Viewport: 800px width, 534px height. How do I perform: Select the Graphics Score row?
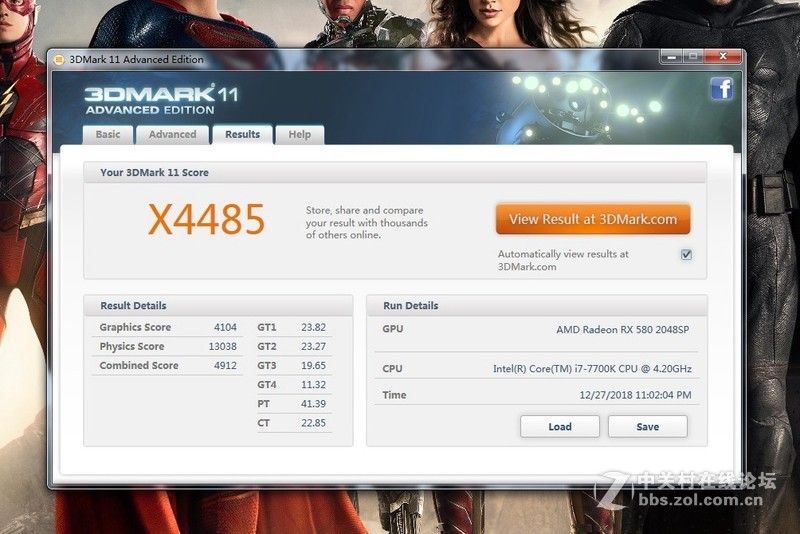pyautogui.click(x=167, y=327)
